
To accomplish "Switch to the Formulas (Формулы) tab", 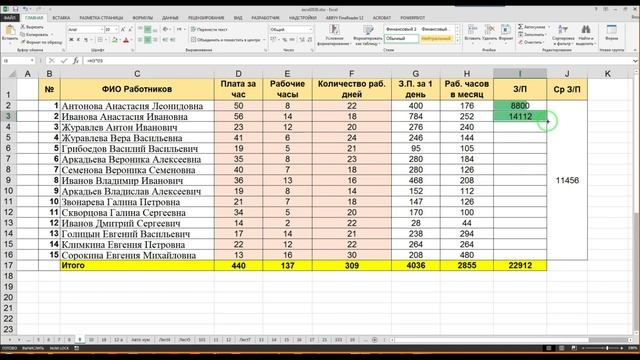I will tap(142, 18).
